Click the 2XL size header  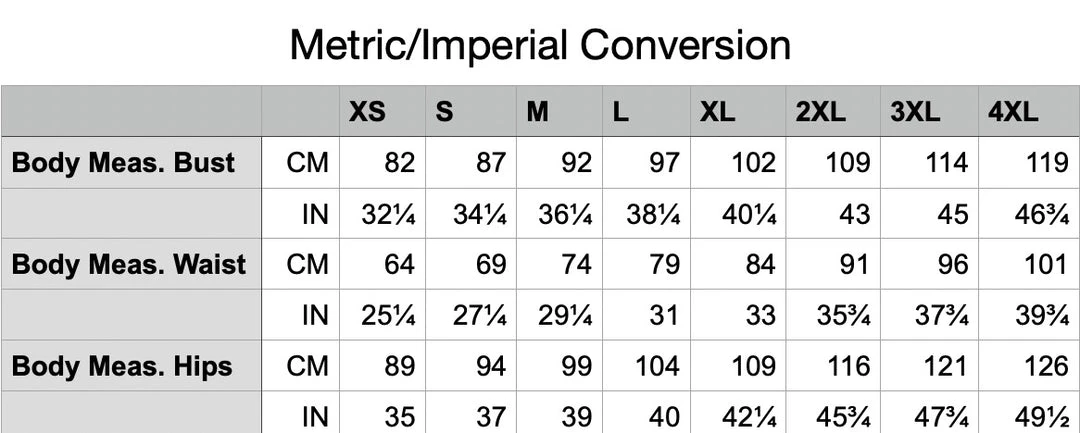pyautogui.click(x=820, y=112)
